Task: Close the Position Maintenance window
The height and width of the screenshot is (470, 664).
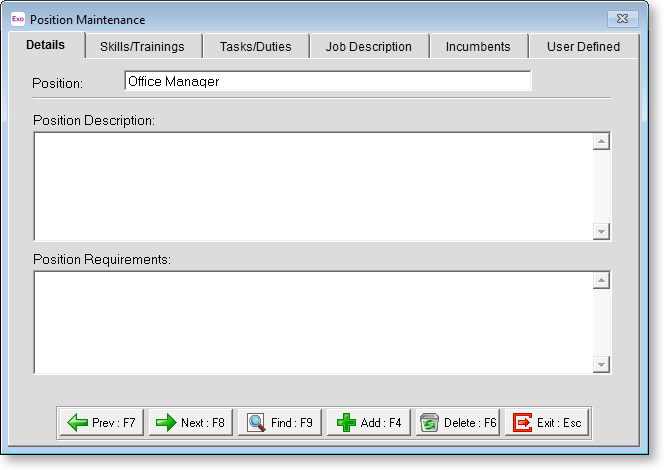Action: pos(622,19)
